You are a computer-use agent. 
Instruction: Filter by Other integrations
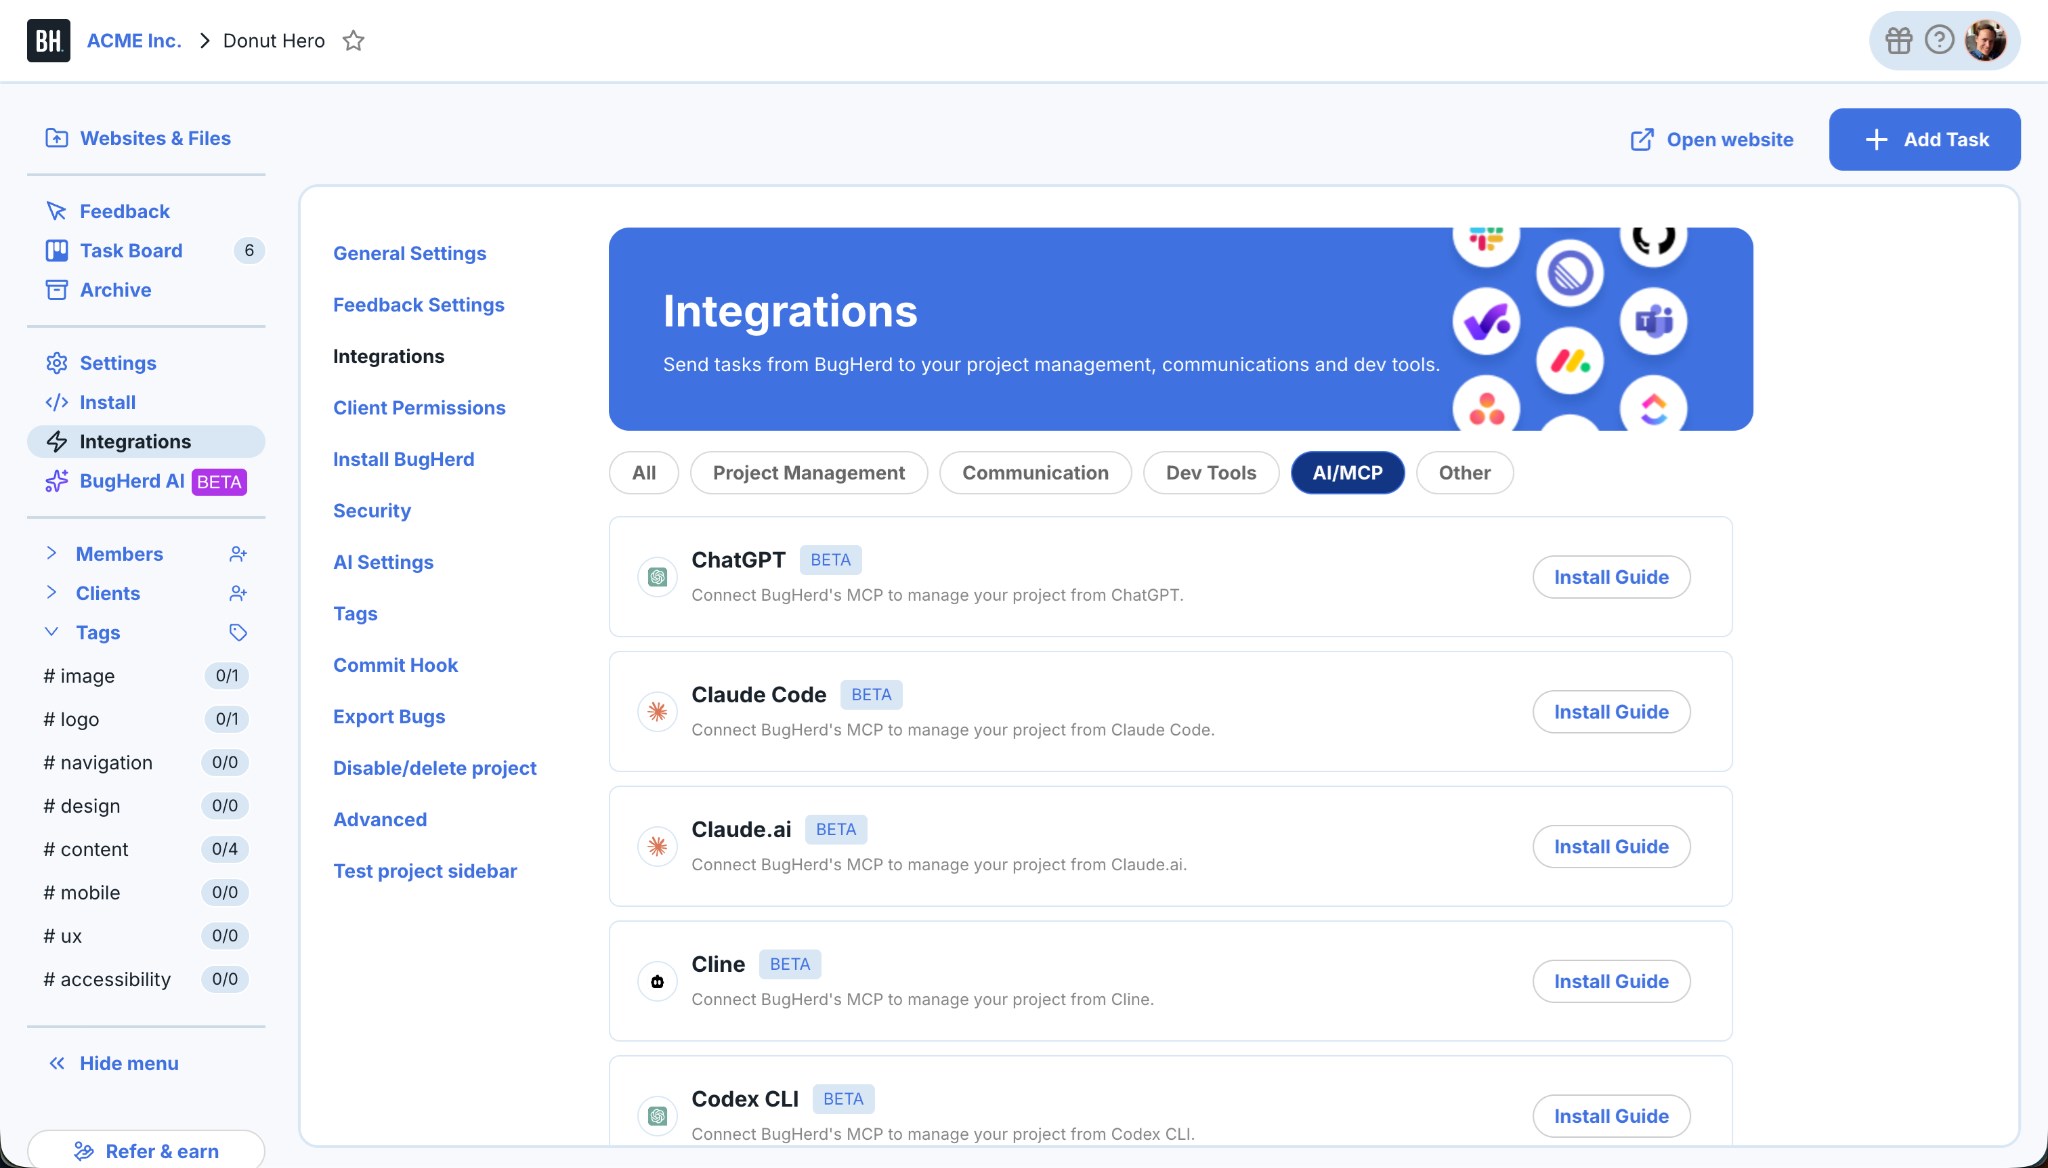1464,473
